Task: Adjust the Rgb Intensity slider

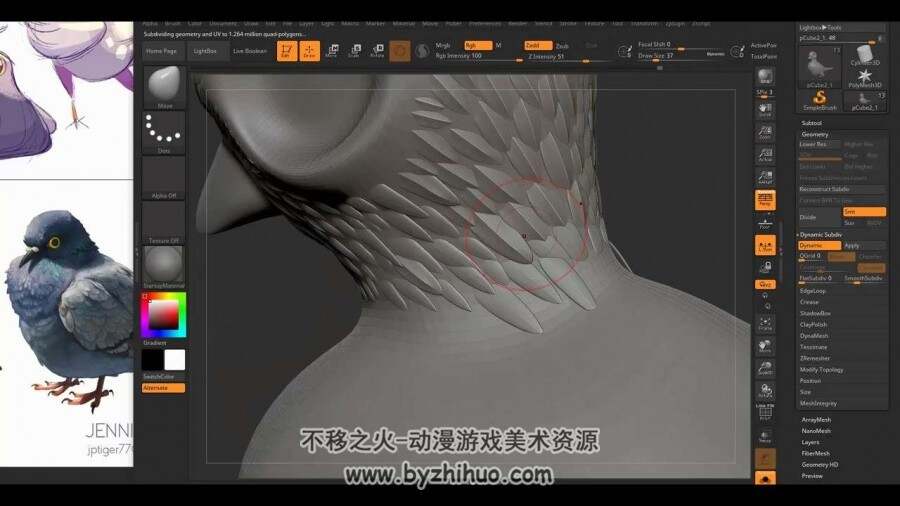Action: click(x=478, y=56)
